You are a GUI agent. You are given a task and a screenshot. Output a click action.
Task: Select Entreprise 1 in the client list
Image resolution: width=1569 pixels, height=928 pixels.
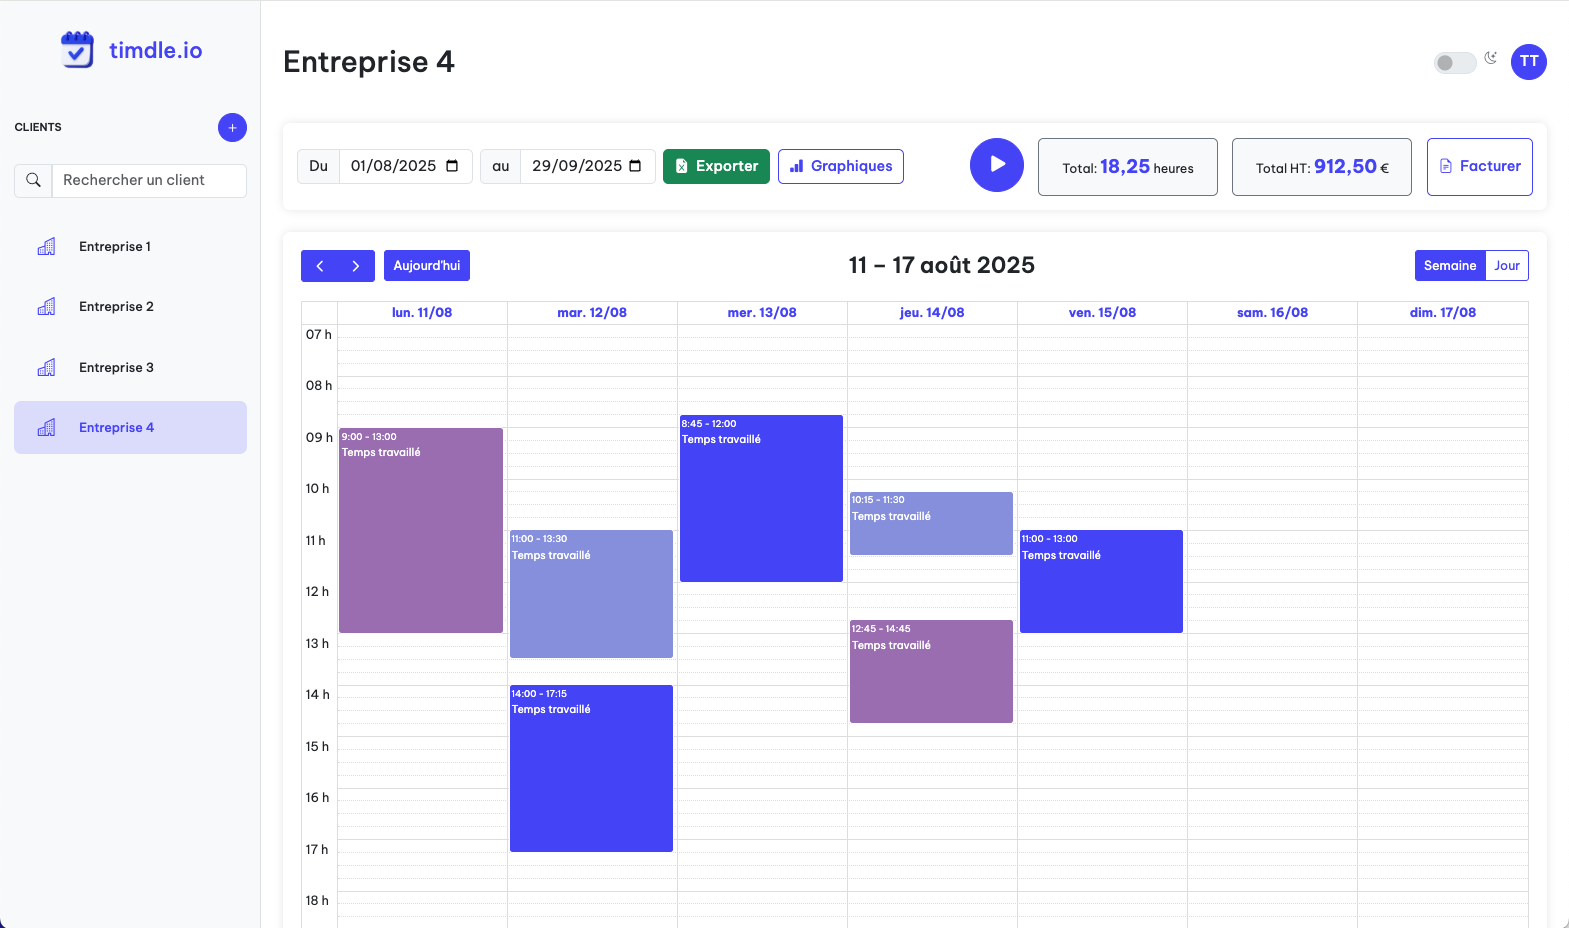coord(115,247)
